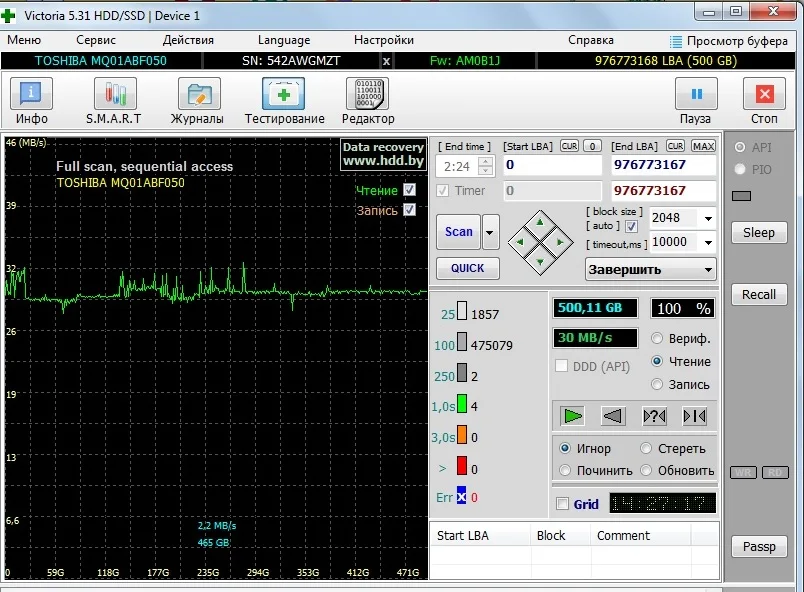The image size is (804, 592).
Task: Toggle the Чтение graph checkbox
Action: [409, 190]
